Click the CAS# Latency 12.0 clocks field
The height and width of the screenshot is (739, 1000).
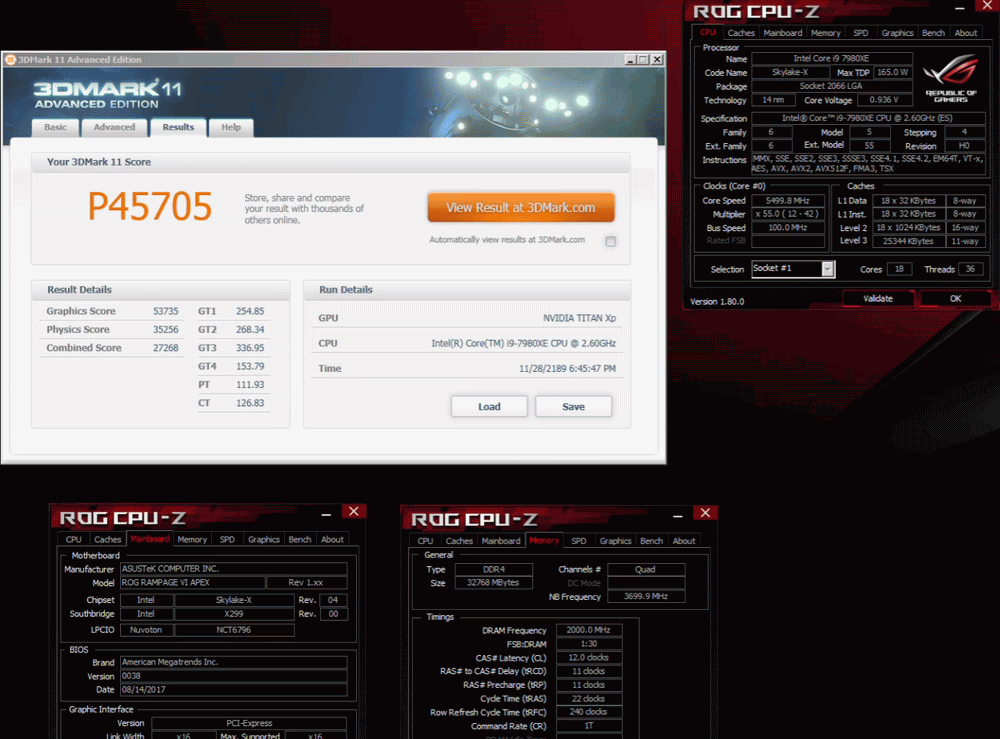(x=589, y=657)
